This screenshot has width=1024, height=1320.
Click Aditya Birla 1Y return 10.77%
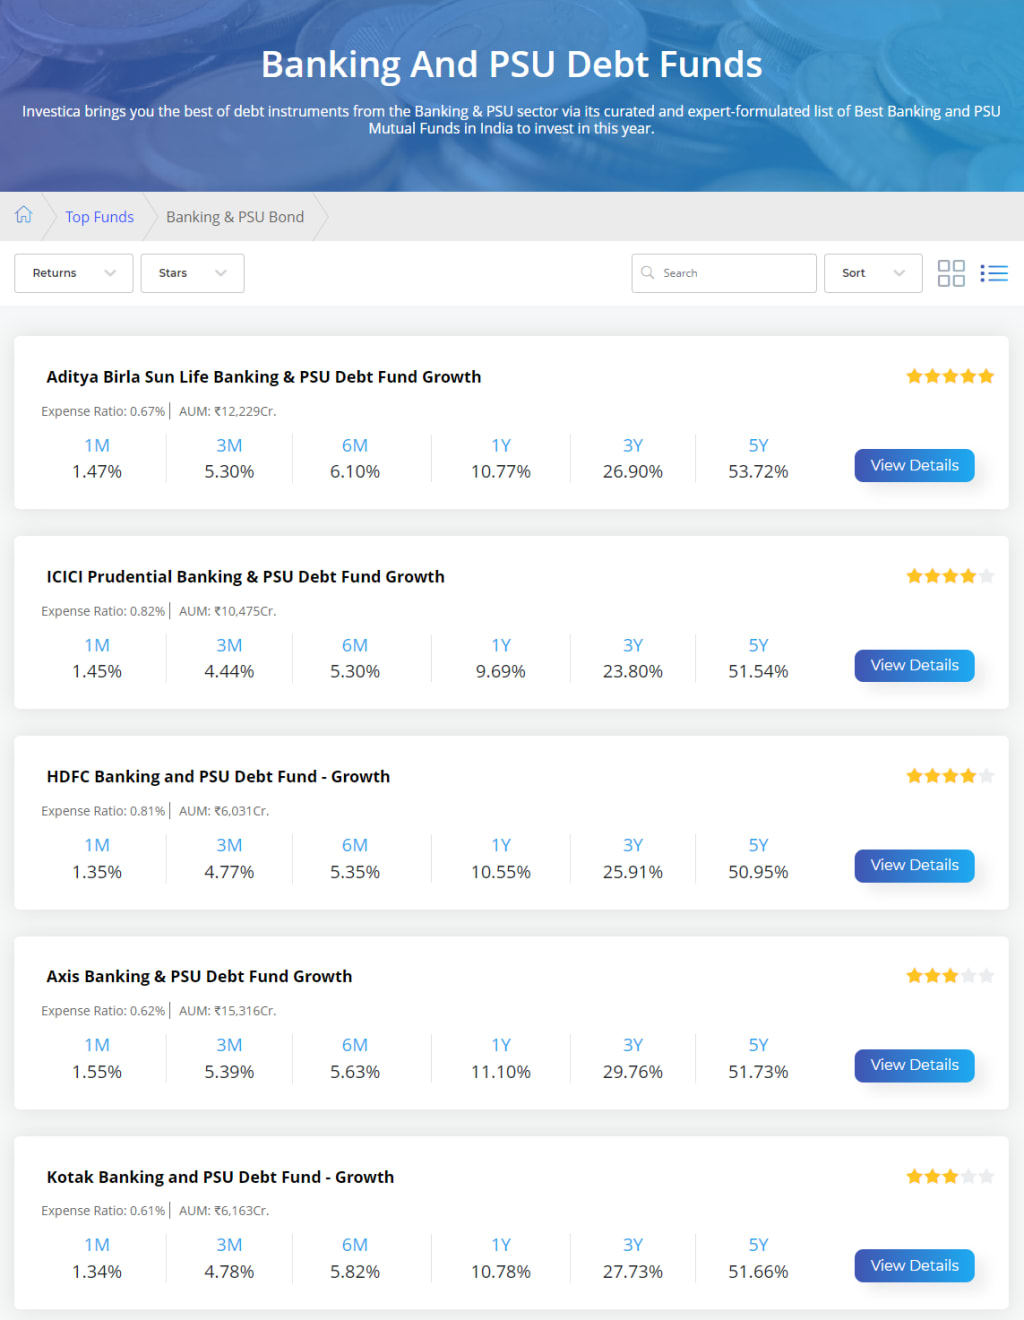click(501, 472)
